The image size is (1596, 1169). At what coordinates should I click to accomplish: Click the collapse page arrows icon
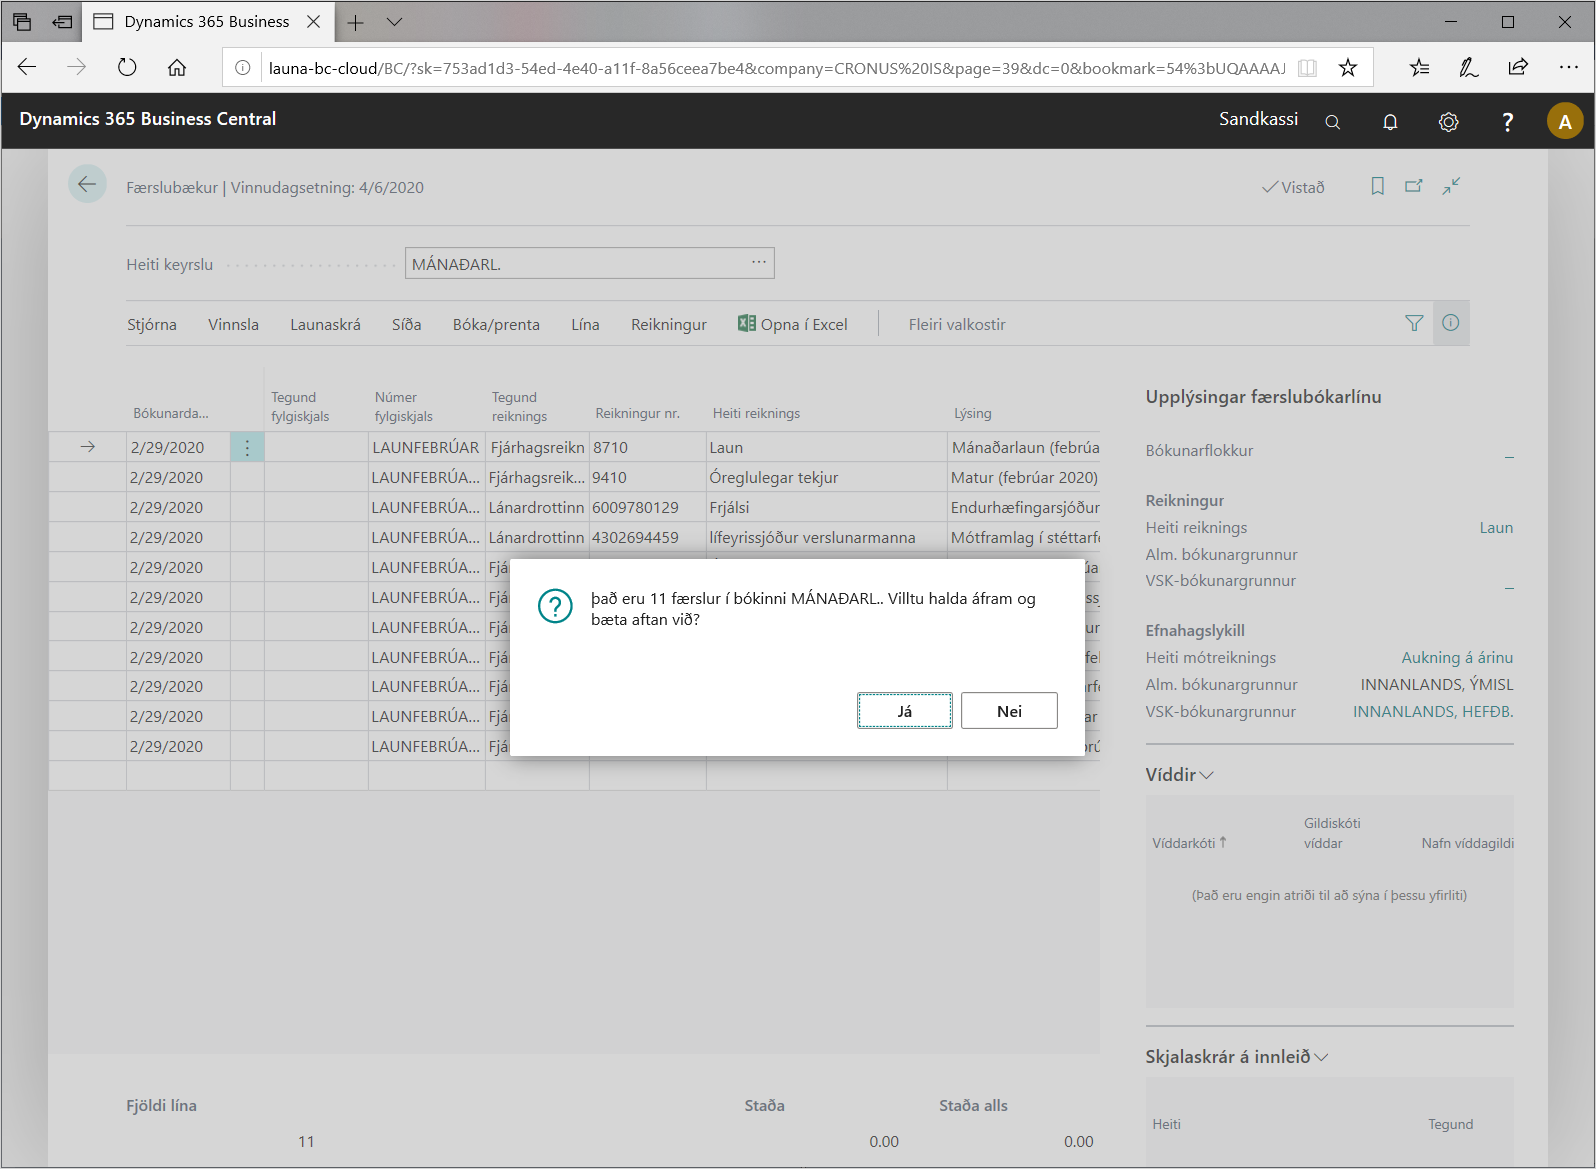tap(1451, 186)
